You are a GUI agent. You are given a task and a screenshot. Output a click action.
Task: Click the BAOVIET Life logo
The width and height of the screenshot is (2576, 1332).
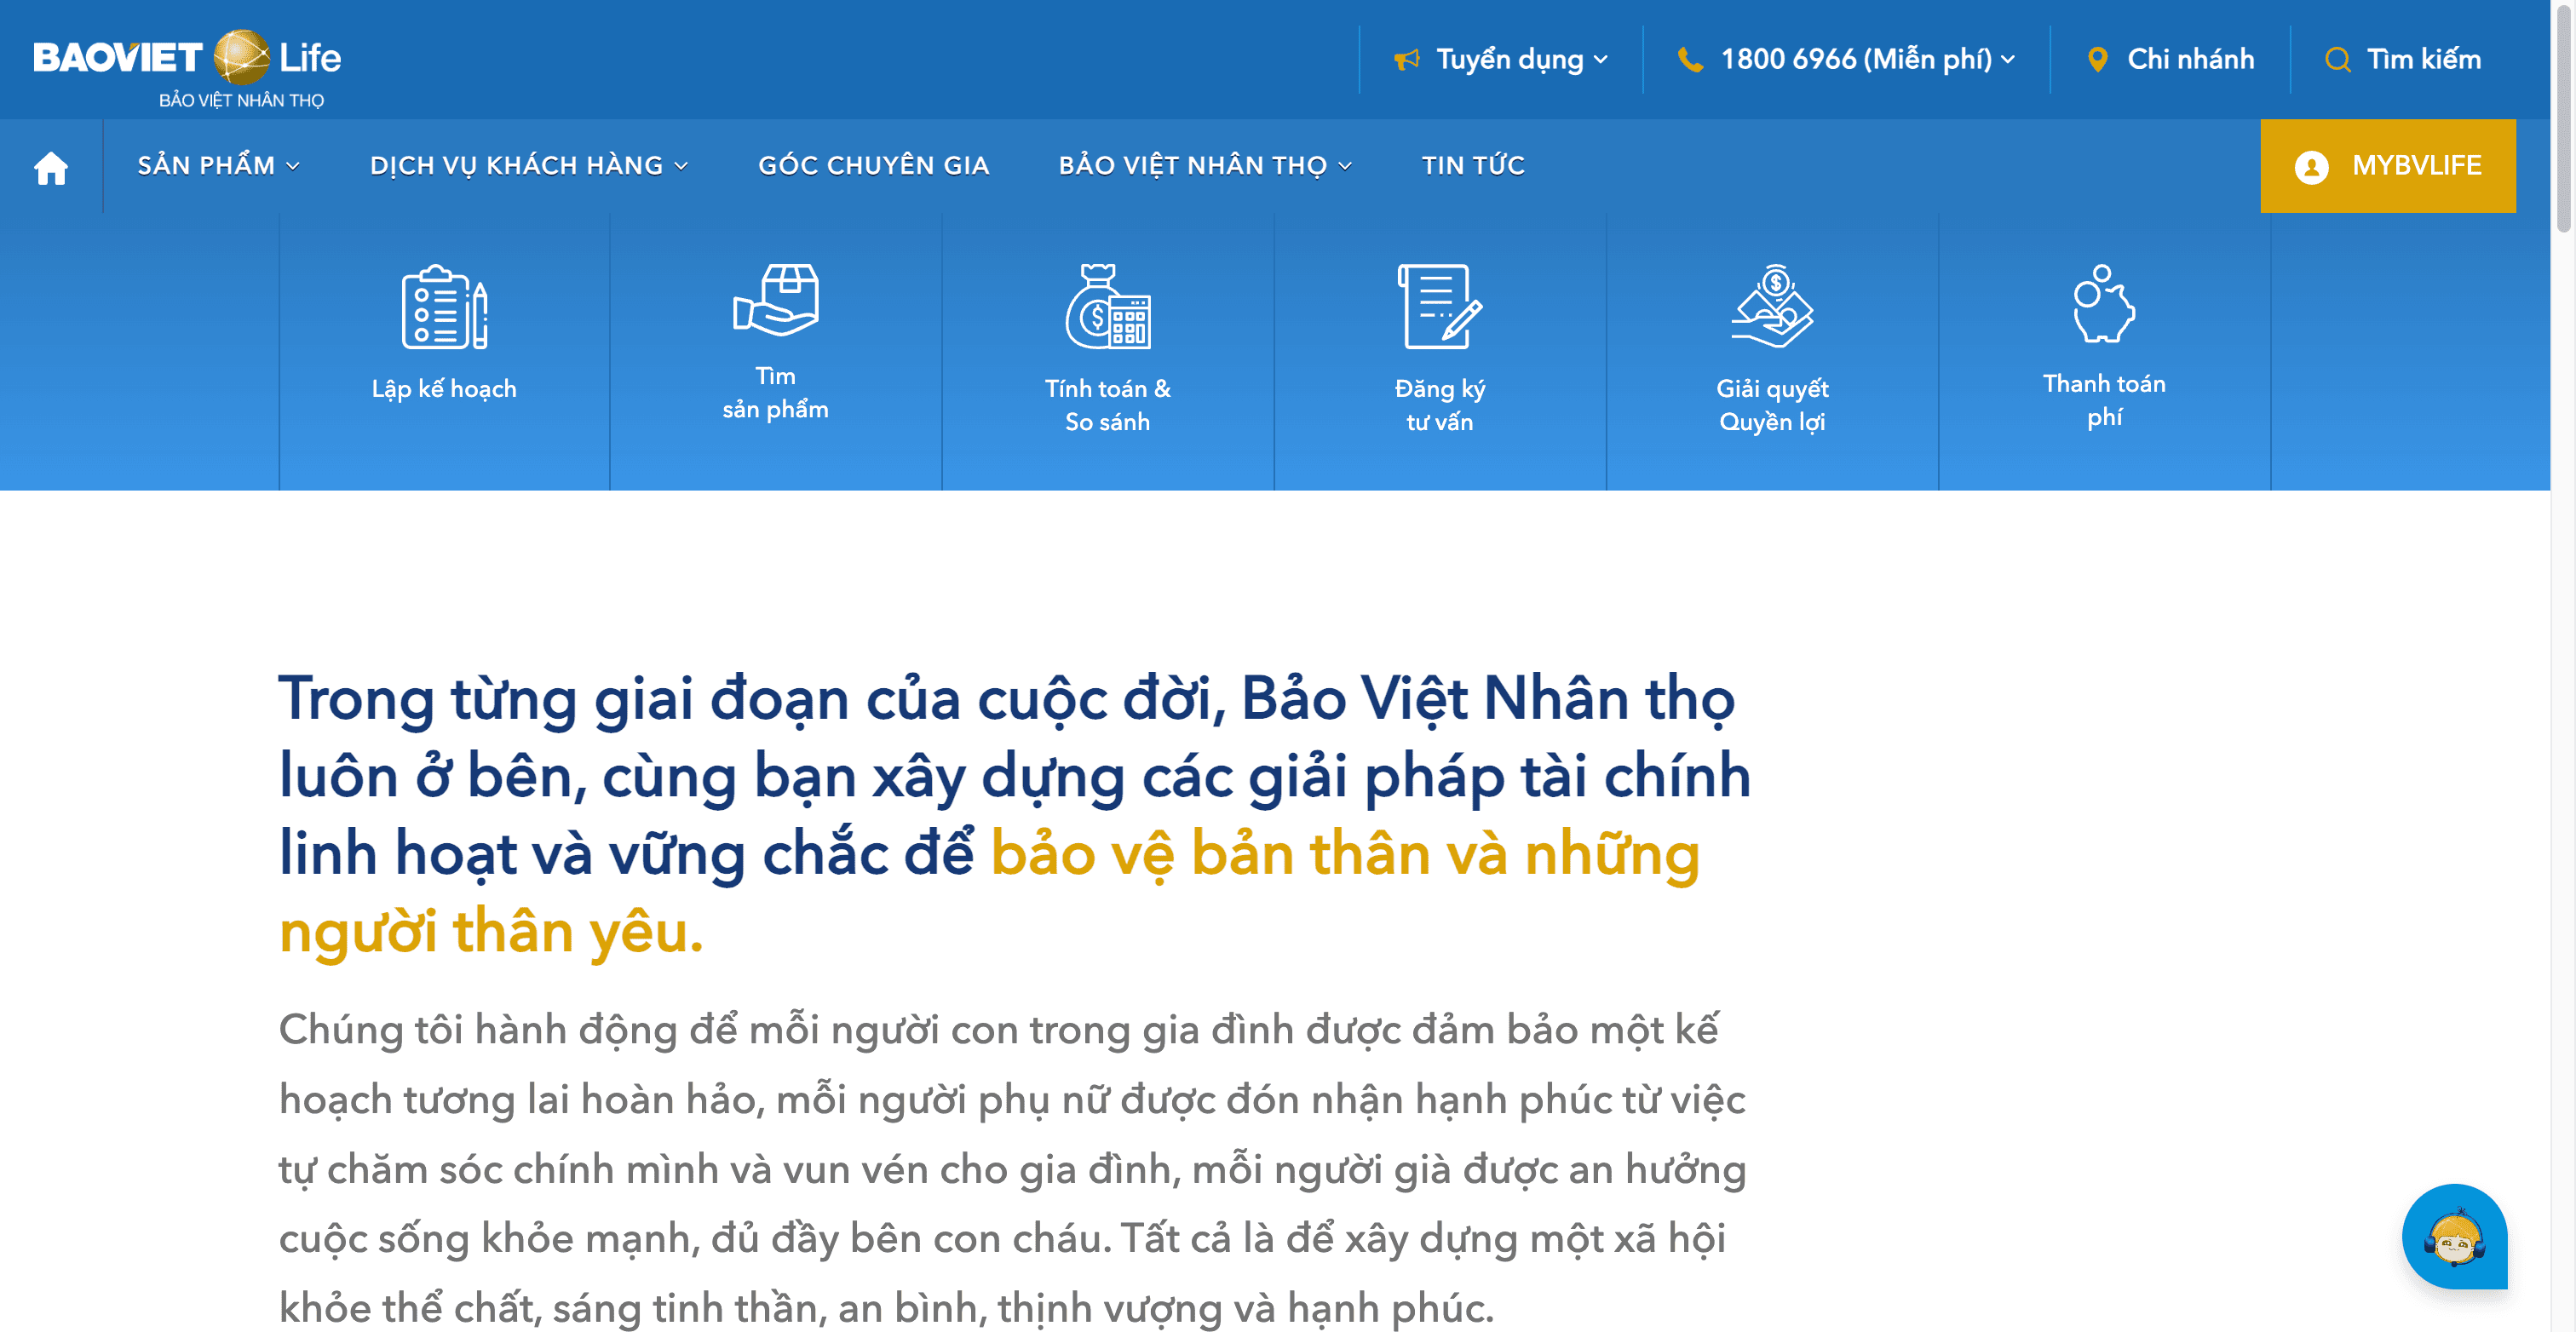pyautogui.click(x=186, y=58)
